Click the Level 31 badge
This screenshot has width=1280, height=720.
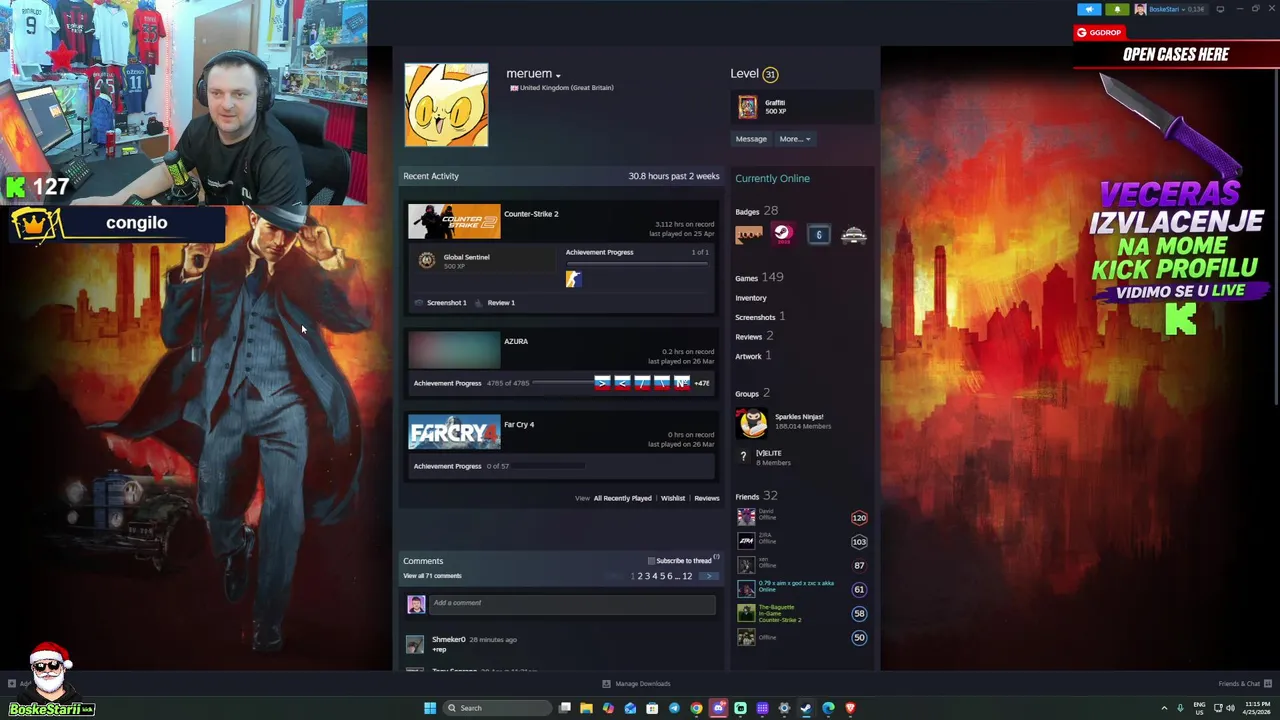point(769,74)
